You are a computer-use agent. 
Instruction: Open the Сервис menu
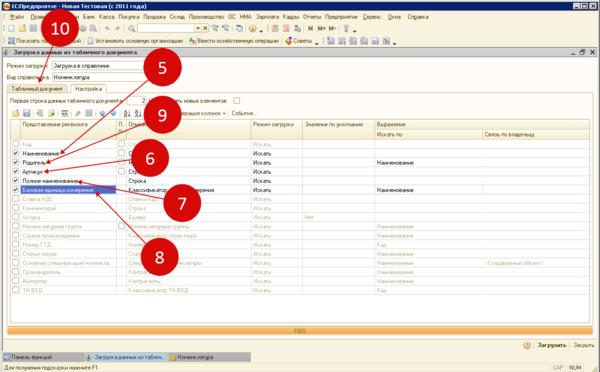pyautogui.click(x=372, y=17)
